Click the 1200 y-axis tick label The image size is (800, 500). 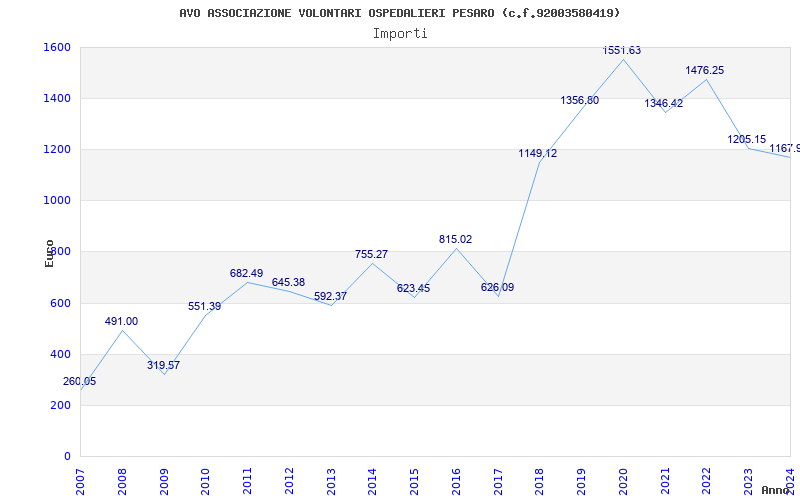[57, 149]
